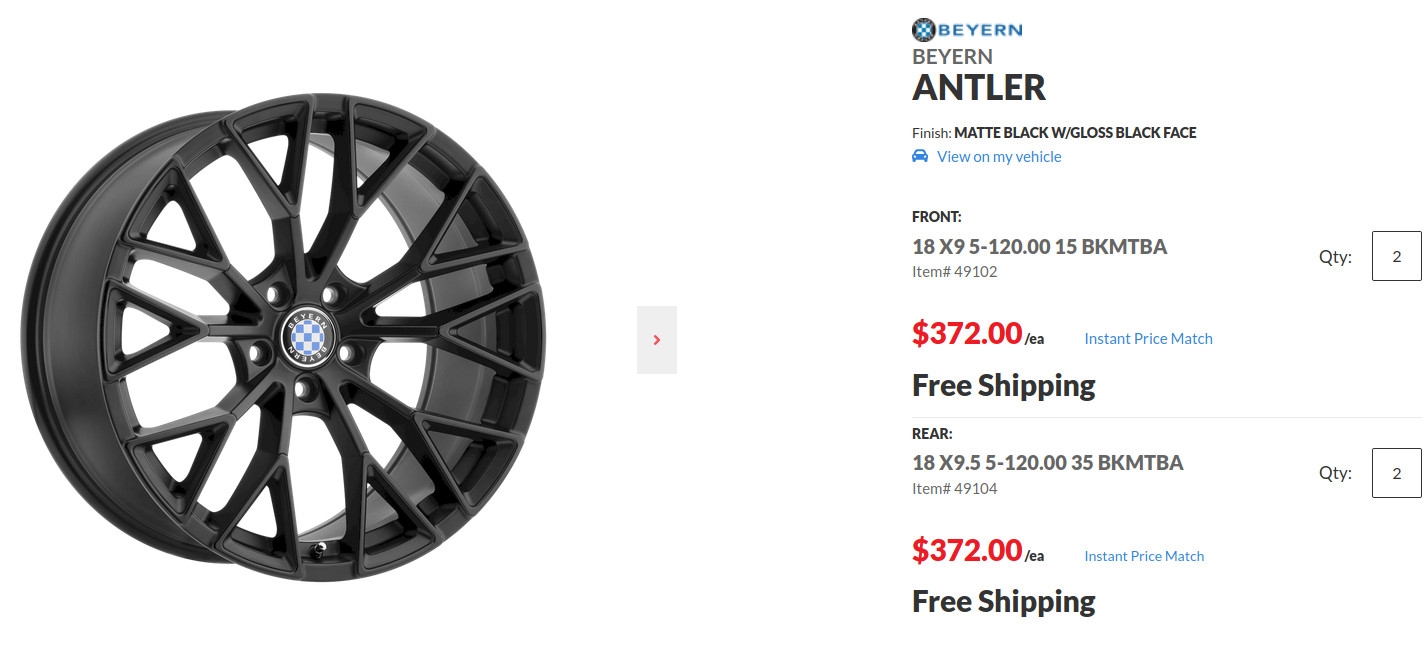
Task: Click the checkered Beyern center cap emblem
Action: coord(309,335)
